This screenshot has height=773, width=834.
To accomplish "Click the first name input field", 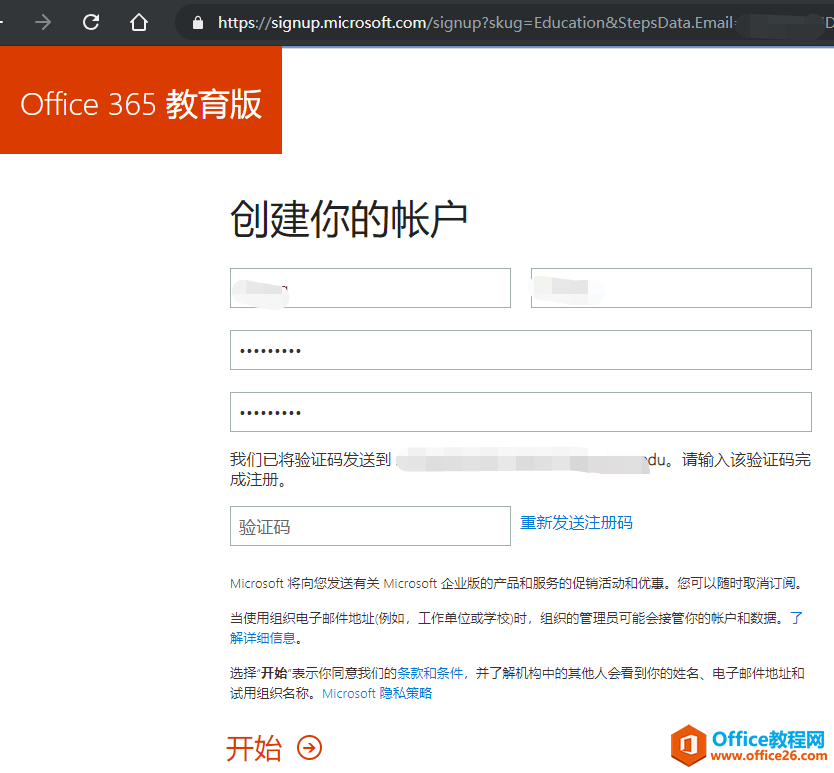I will click(370, 288).
